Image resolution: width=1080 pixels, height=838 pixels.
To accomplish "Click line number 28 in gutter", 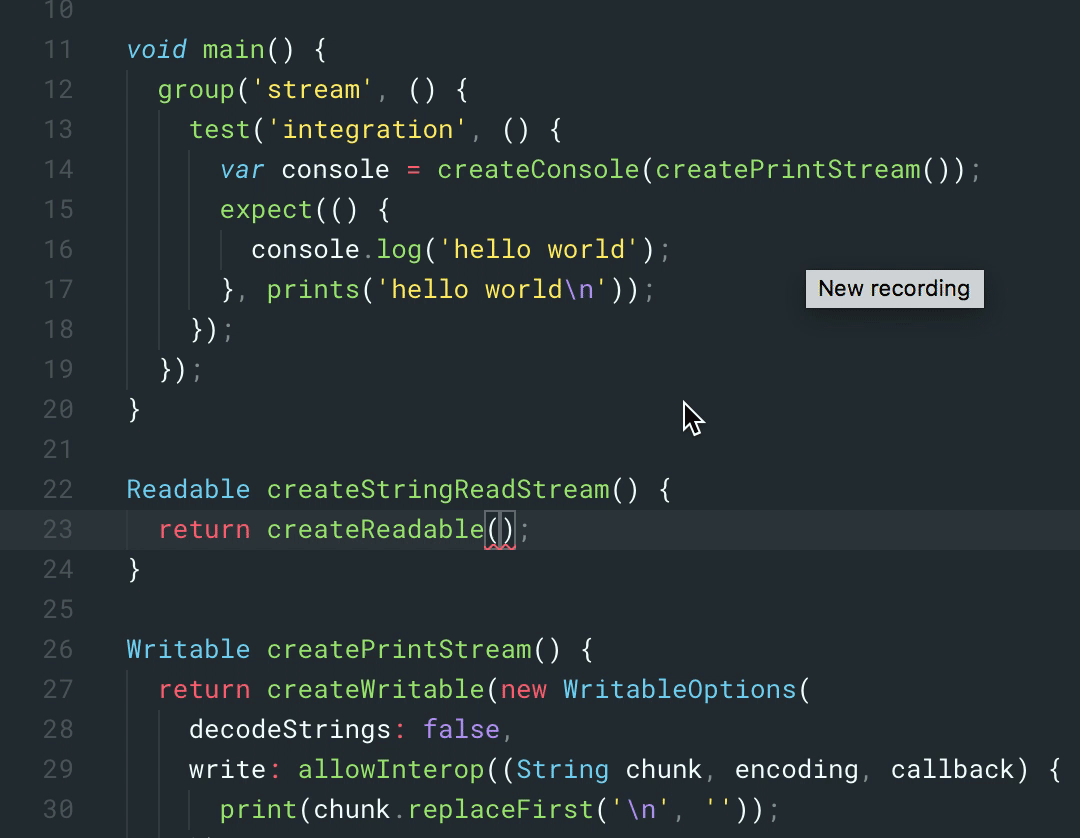I will point(58,729).
